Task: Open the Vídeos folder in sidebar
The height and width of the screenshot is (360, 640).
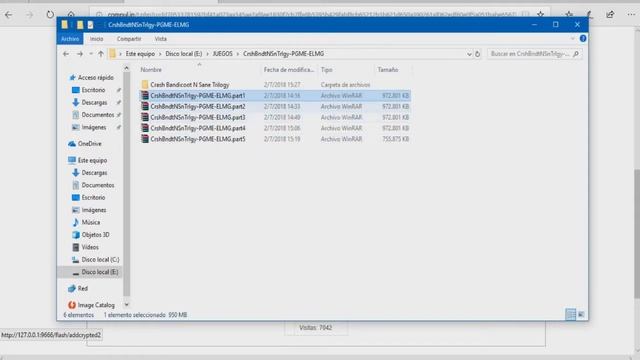Action: [x=90, y=247]
